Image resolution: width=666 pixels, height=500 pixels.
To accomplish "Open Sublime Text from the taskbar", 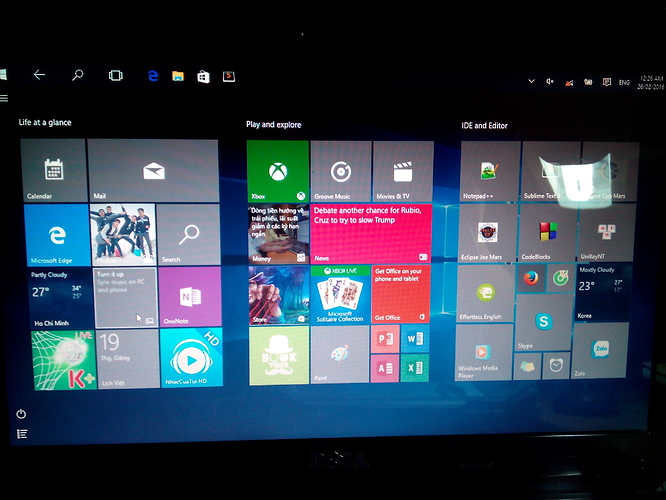I will [229, 76].
